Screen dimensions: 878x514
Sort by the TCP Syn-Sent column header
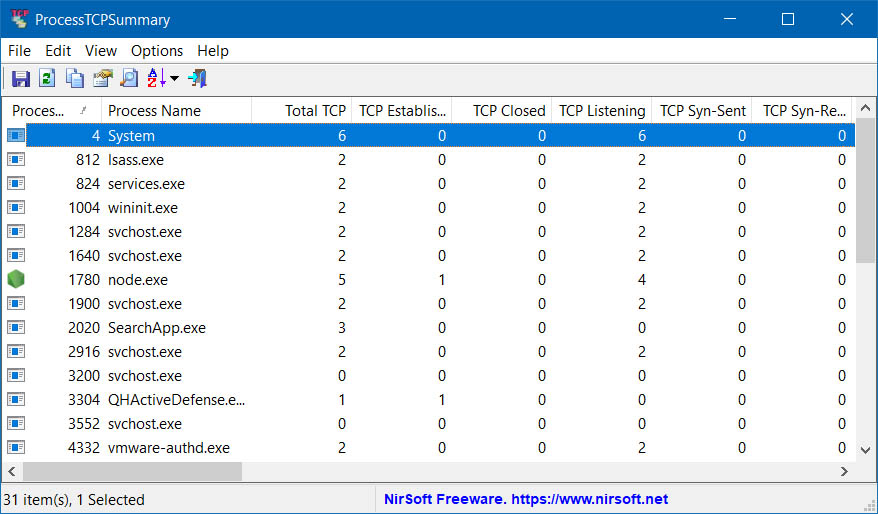[702, 111]
